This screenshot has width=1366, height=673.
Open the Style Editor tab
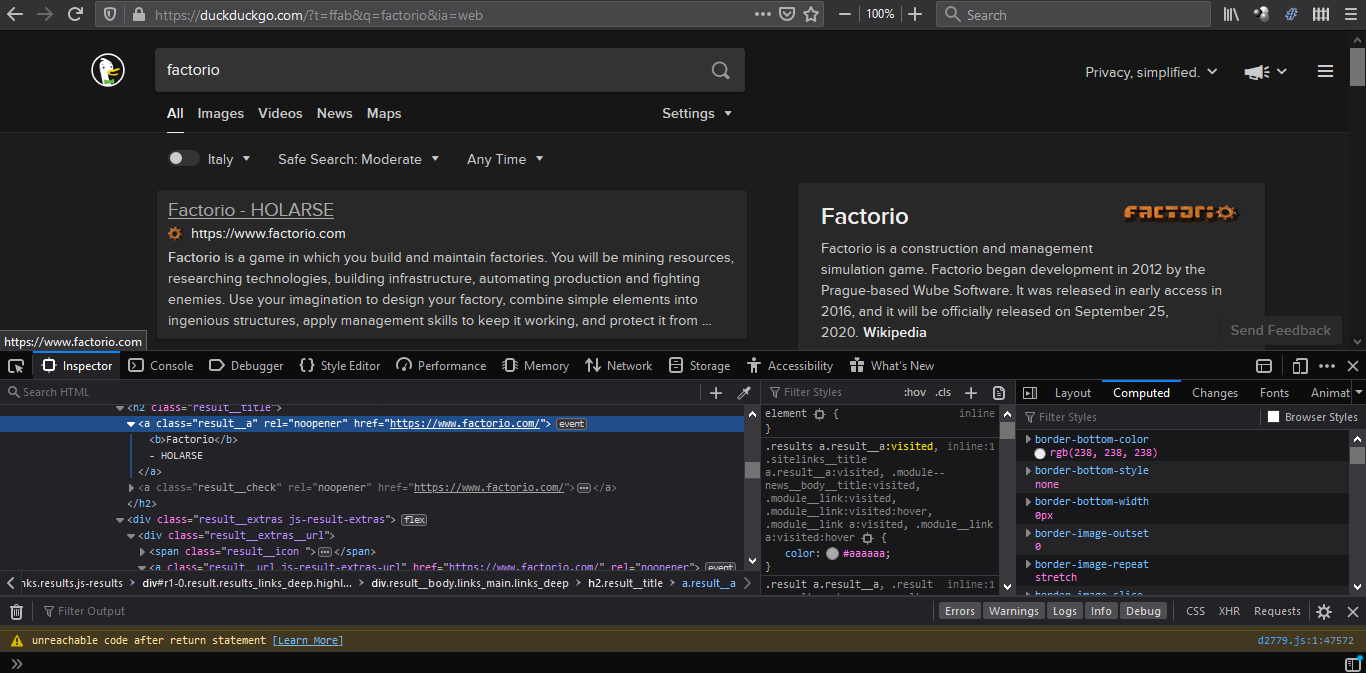340,366
